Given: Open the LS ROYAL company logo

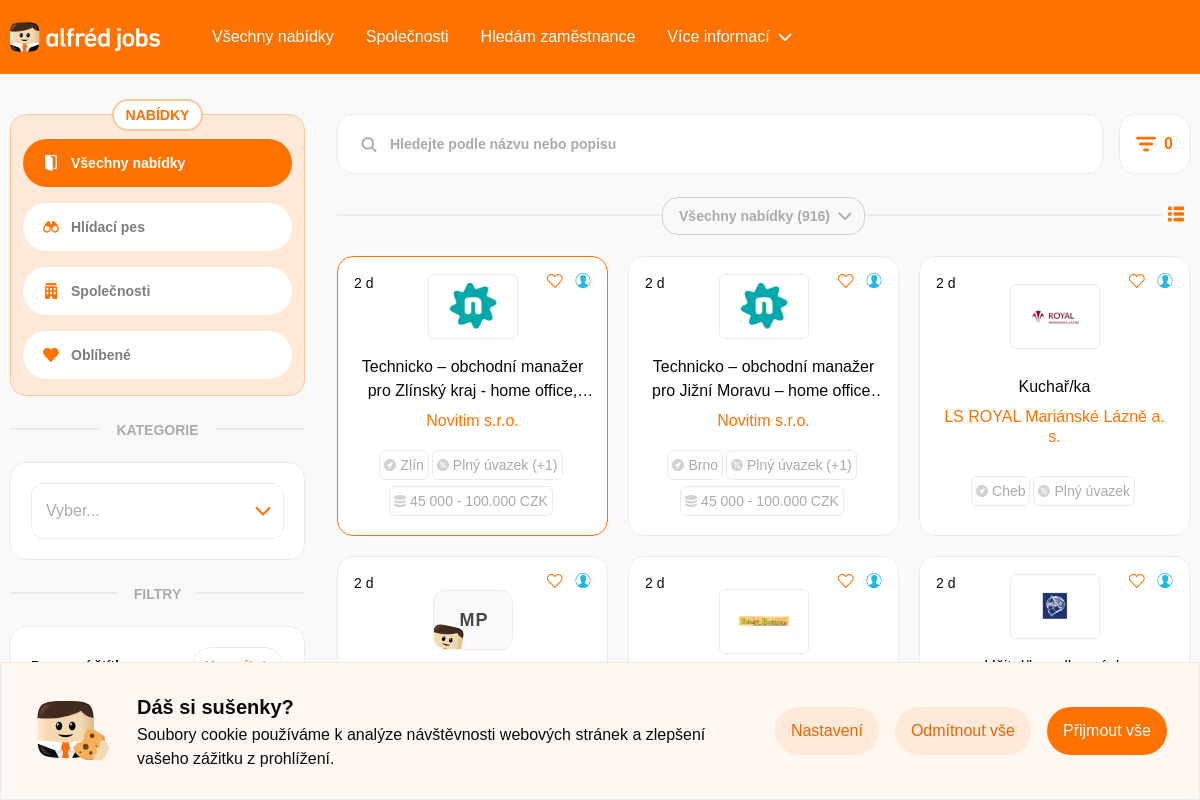Looking at the screenshot, I should point(1055,316).
